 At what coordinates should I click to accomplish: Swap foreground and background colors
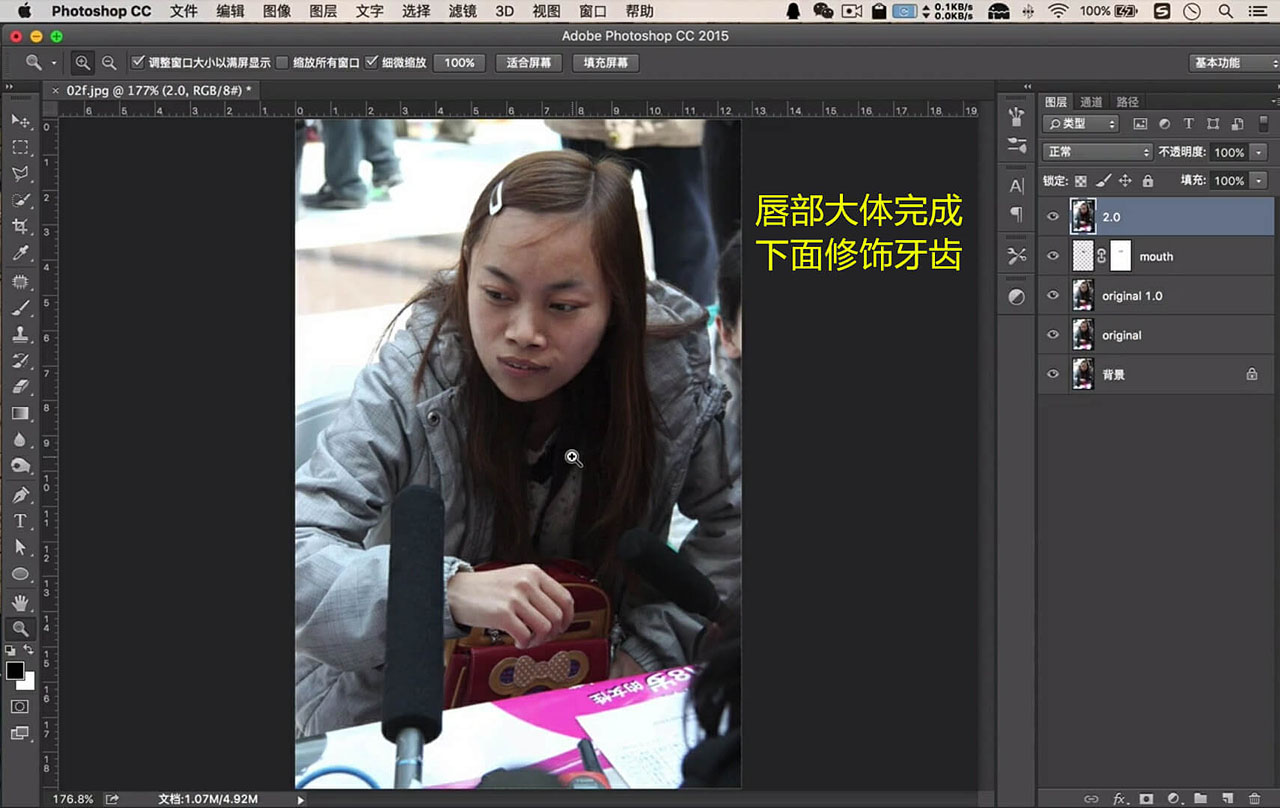(29, 650)
